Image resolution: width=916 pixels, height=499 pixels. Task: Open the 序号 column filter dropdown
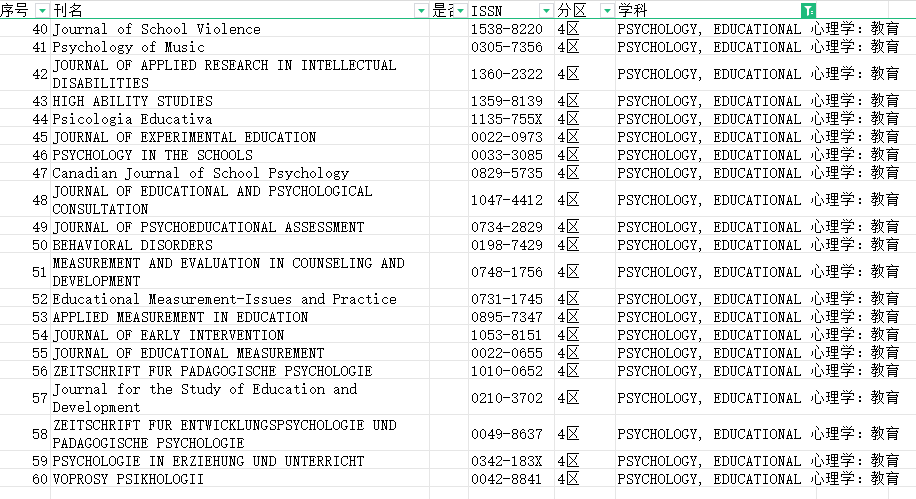pyautogui.click(x=43, y=11)
